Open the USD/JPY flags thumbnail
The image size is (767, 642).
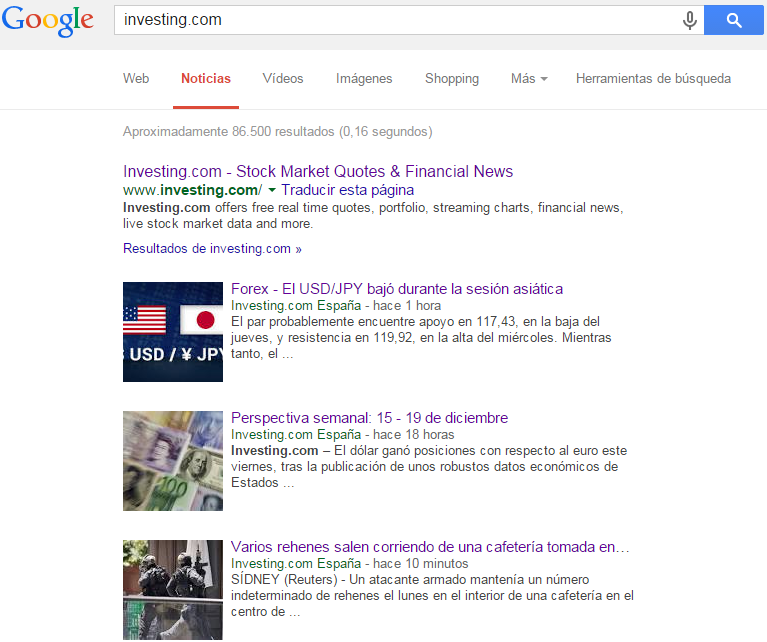pos(173,332)
